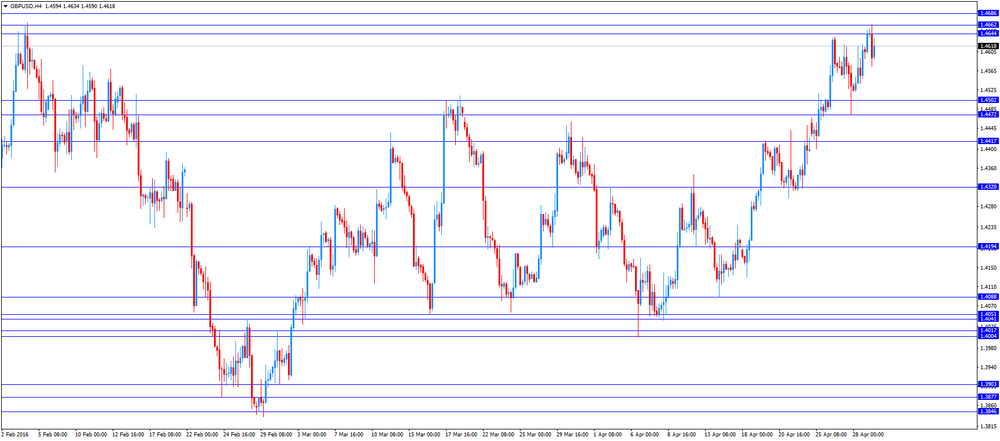Click the 1.4360 price scale value
Viewport: 1000px width, 441px height.
(x=989, y=168)
